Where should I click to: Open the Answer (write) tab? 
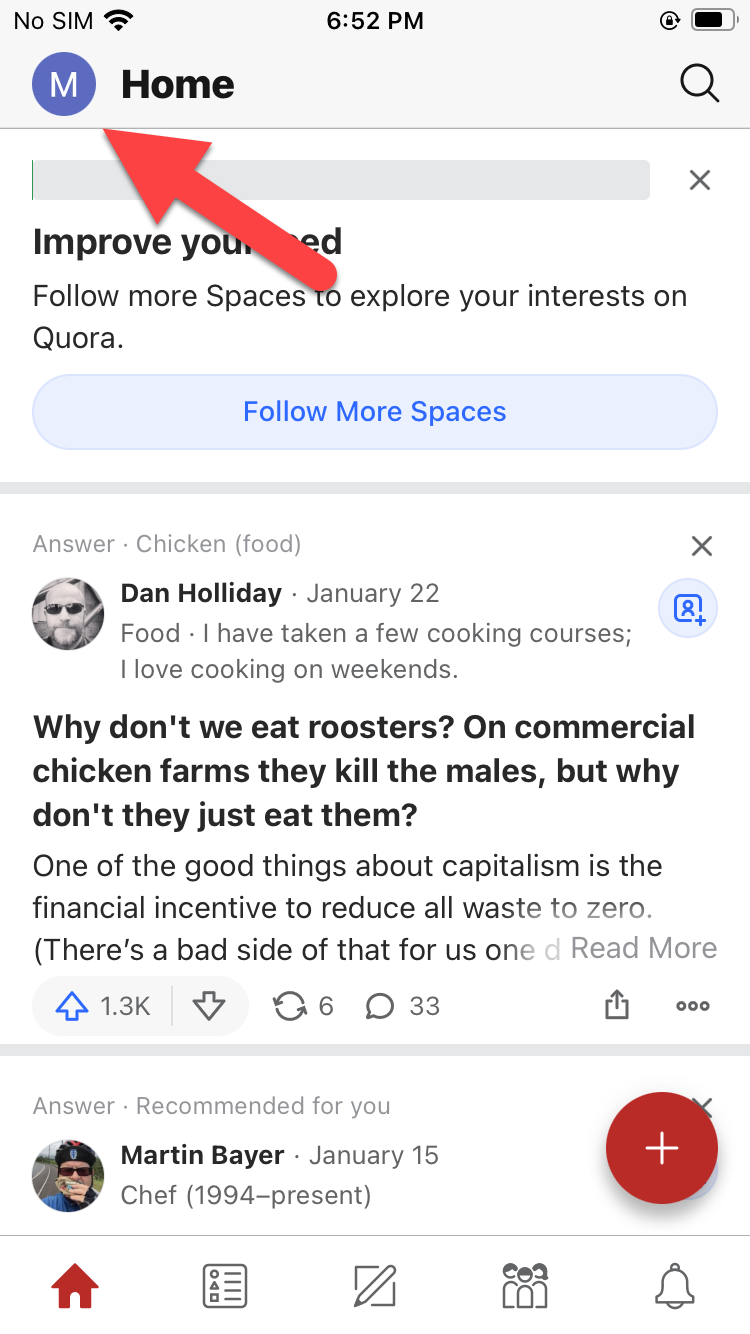tap(375, 1285)
